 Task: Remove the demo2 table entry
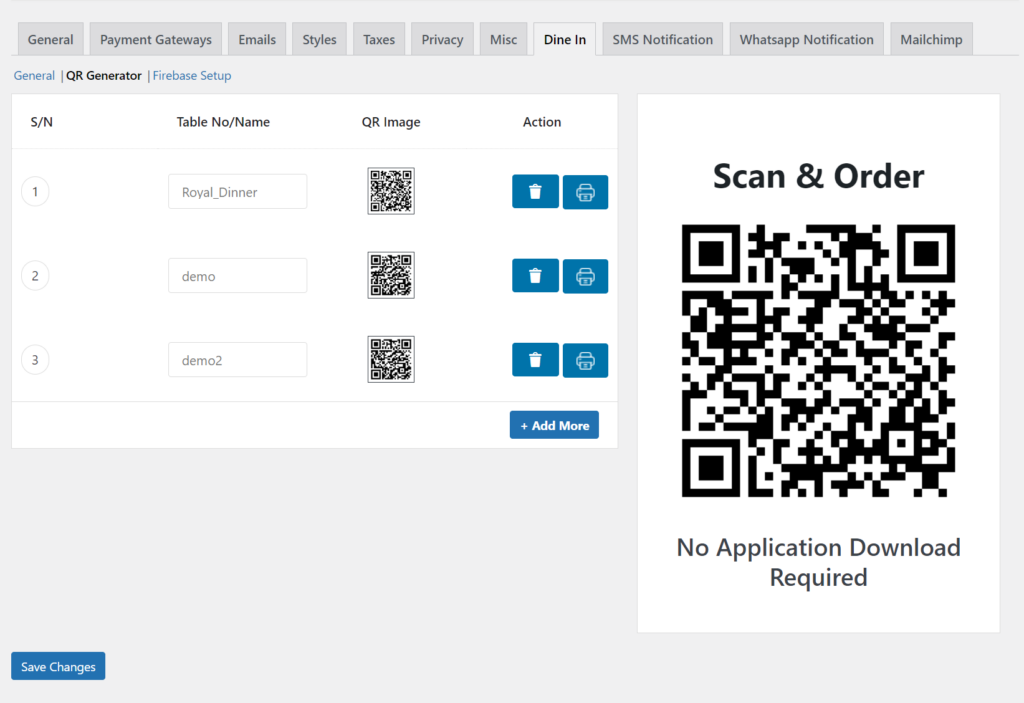535,360
